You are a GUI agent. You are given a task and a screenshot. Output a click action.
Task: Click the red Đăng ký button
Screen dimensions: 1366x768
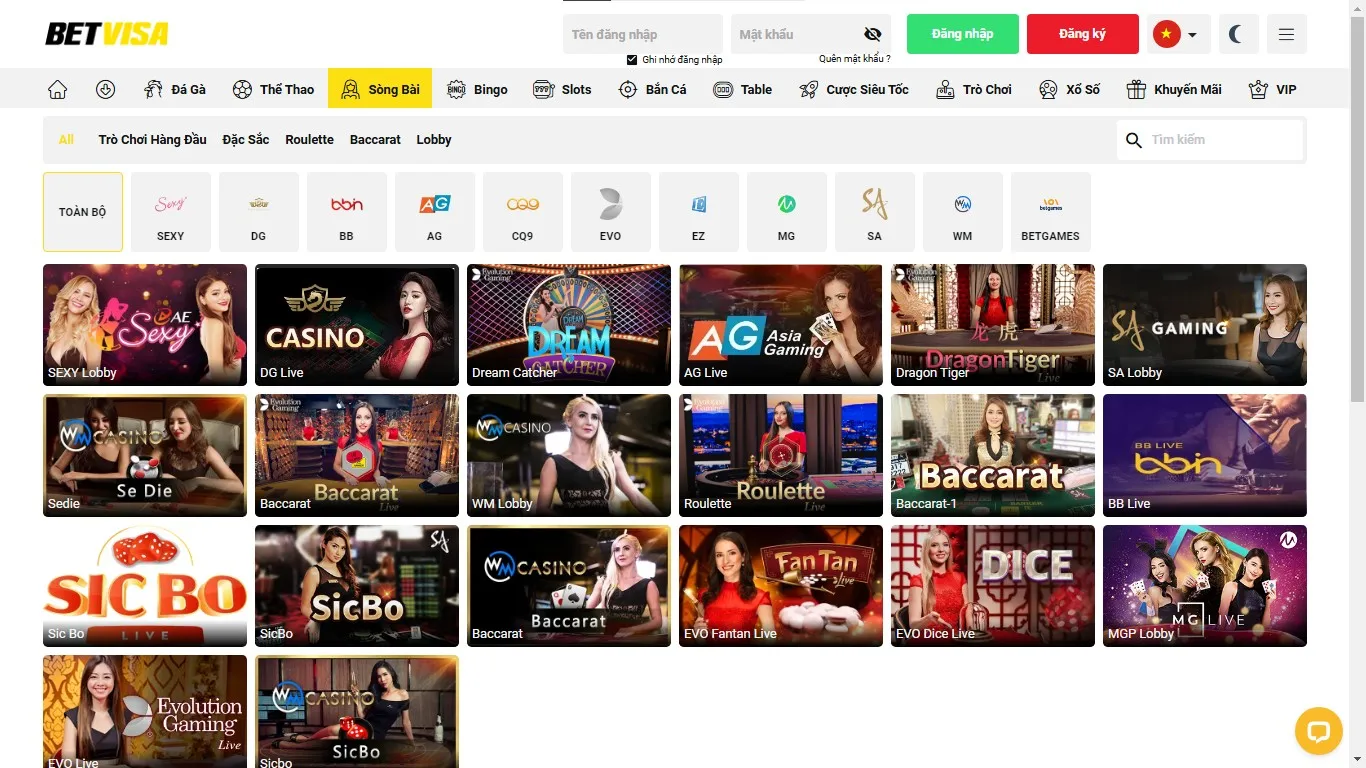[x=1083, y=34]
